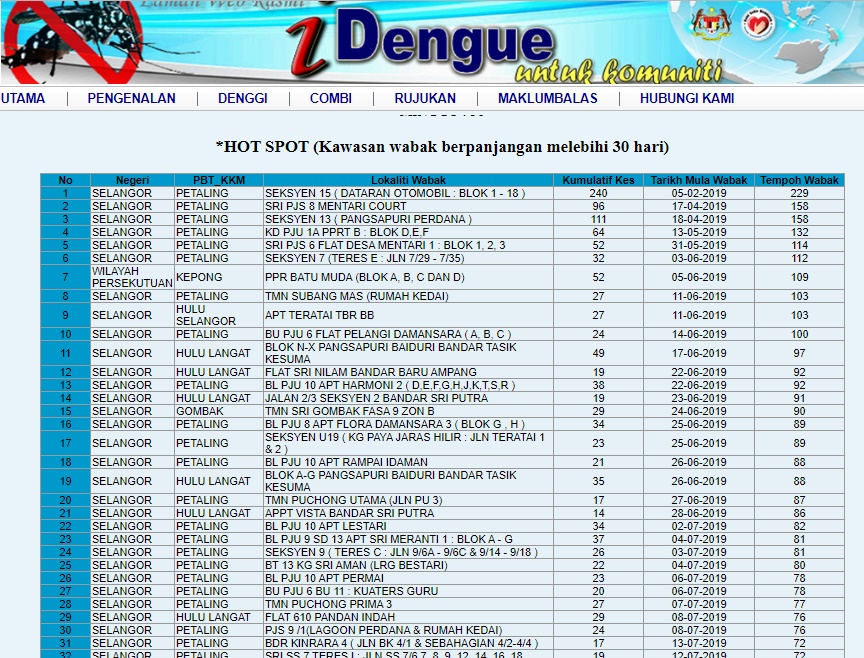This screenshot has width=864, height=658.
Task: Select 'SEKSYEN 9 ( TERES C' locality cell
Action: [x=408, y=552]
